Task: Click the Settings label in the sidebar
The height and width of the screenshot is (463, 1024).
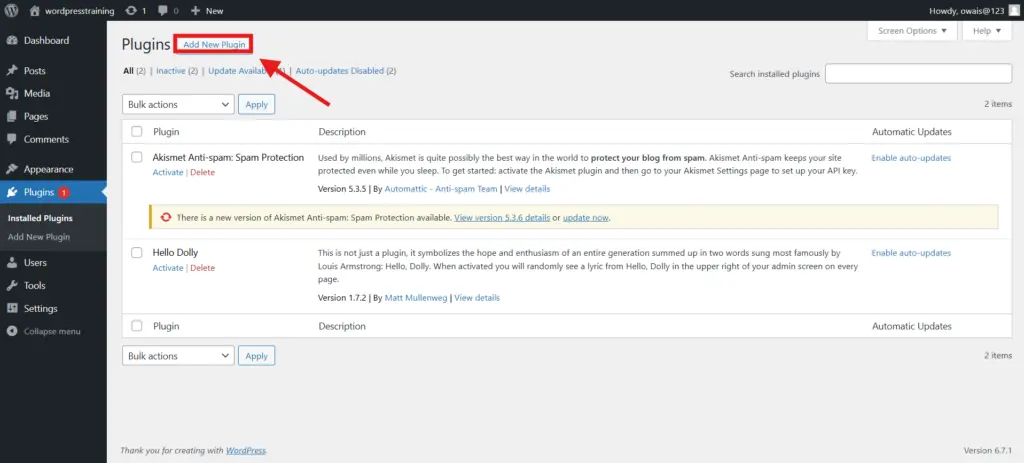Action: tap(40, 308)
